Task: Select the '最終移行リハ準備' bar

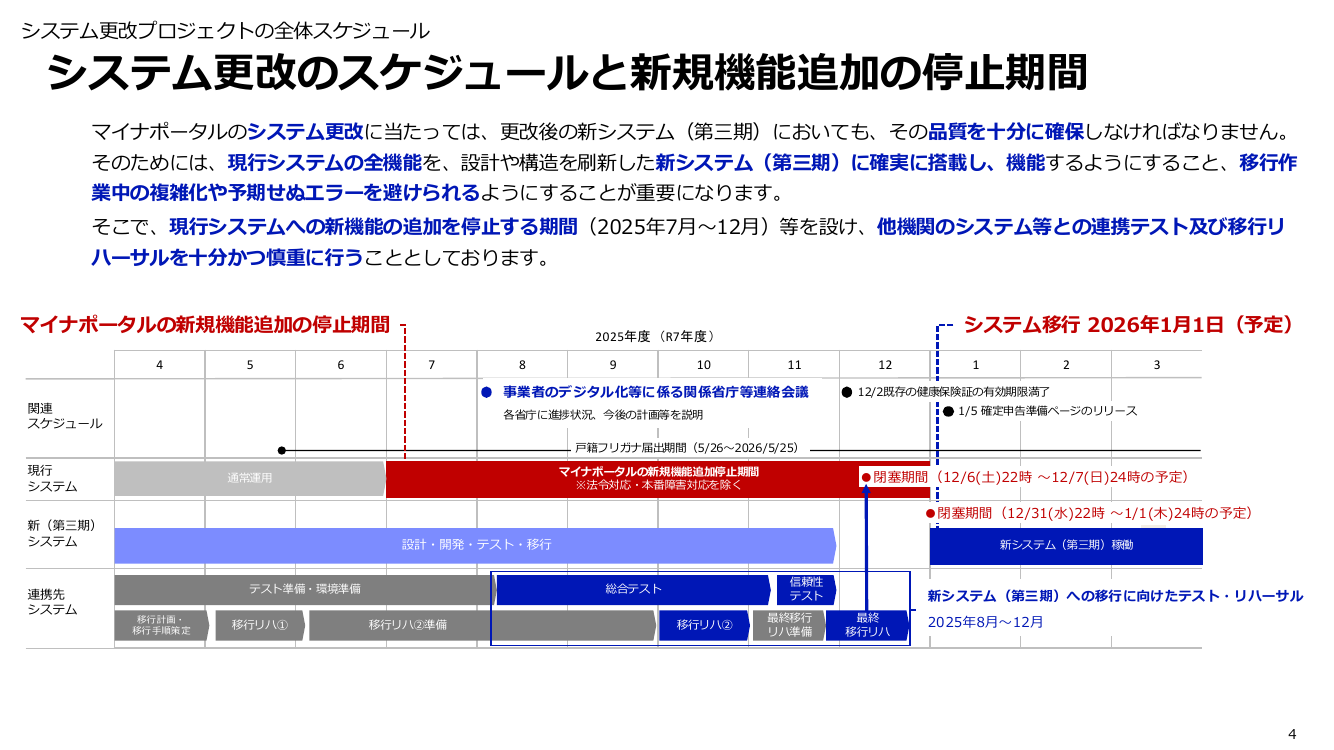Action: click(x=789, y=625)
